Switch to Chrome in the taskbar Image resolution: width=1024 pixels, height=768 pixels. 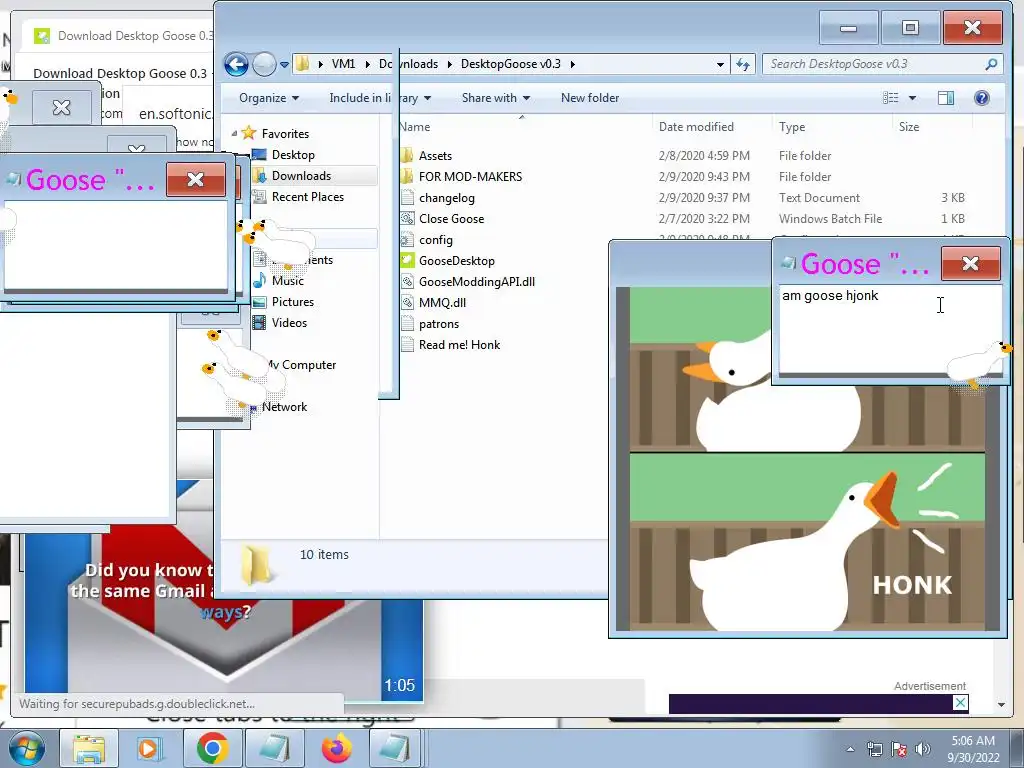coord(212,748)
